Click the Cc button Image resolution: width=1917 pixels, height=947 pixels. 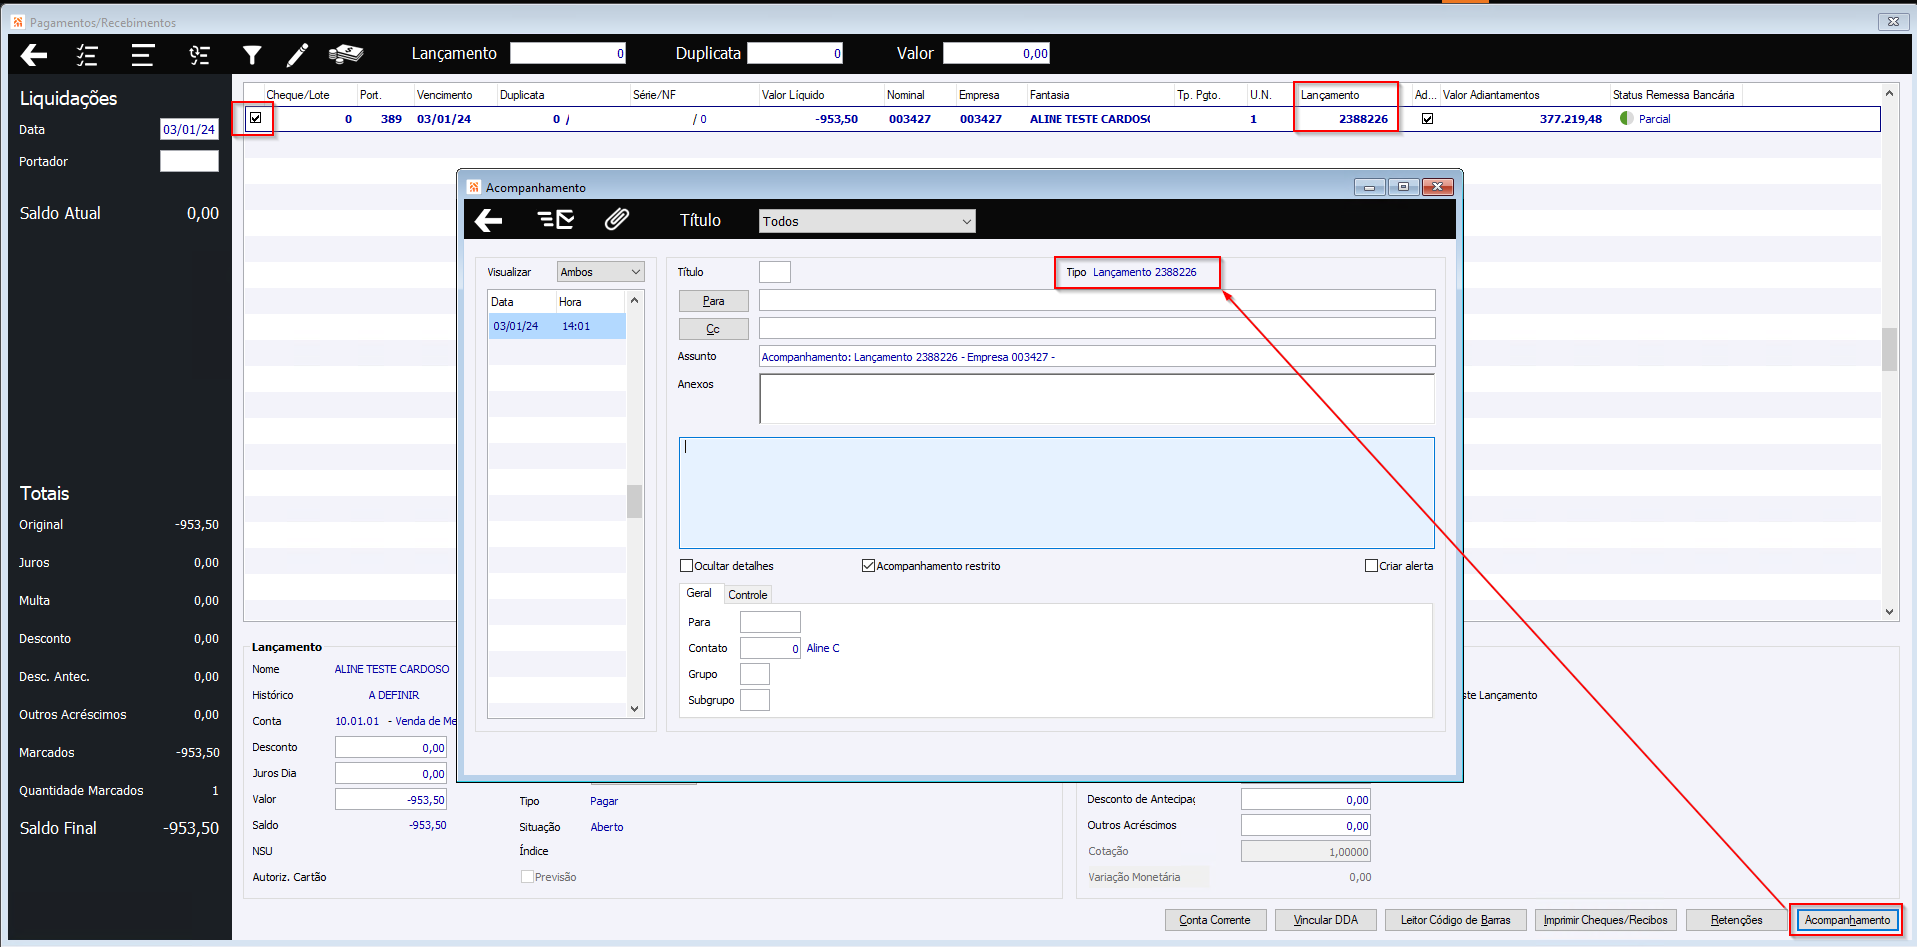coord(713,329)
